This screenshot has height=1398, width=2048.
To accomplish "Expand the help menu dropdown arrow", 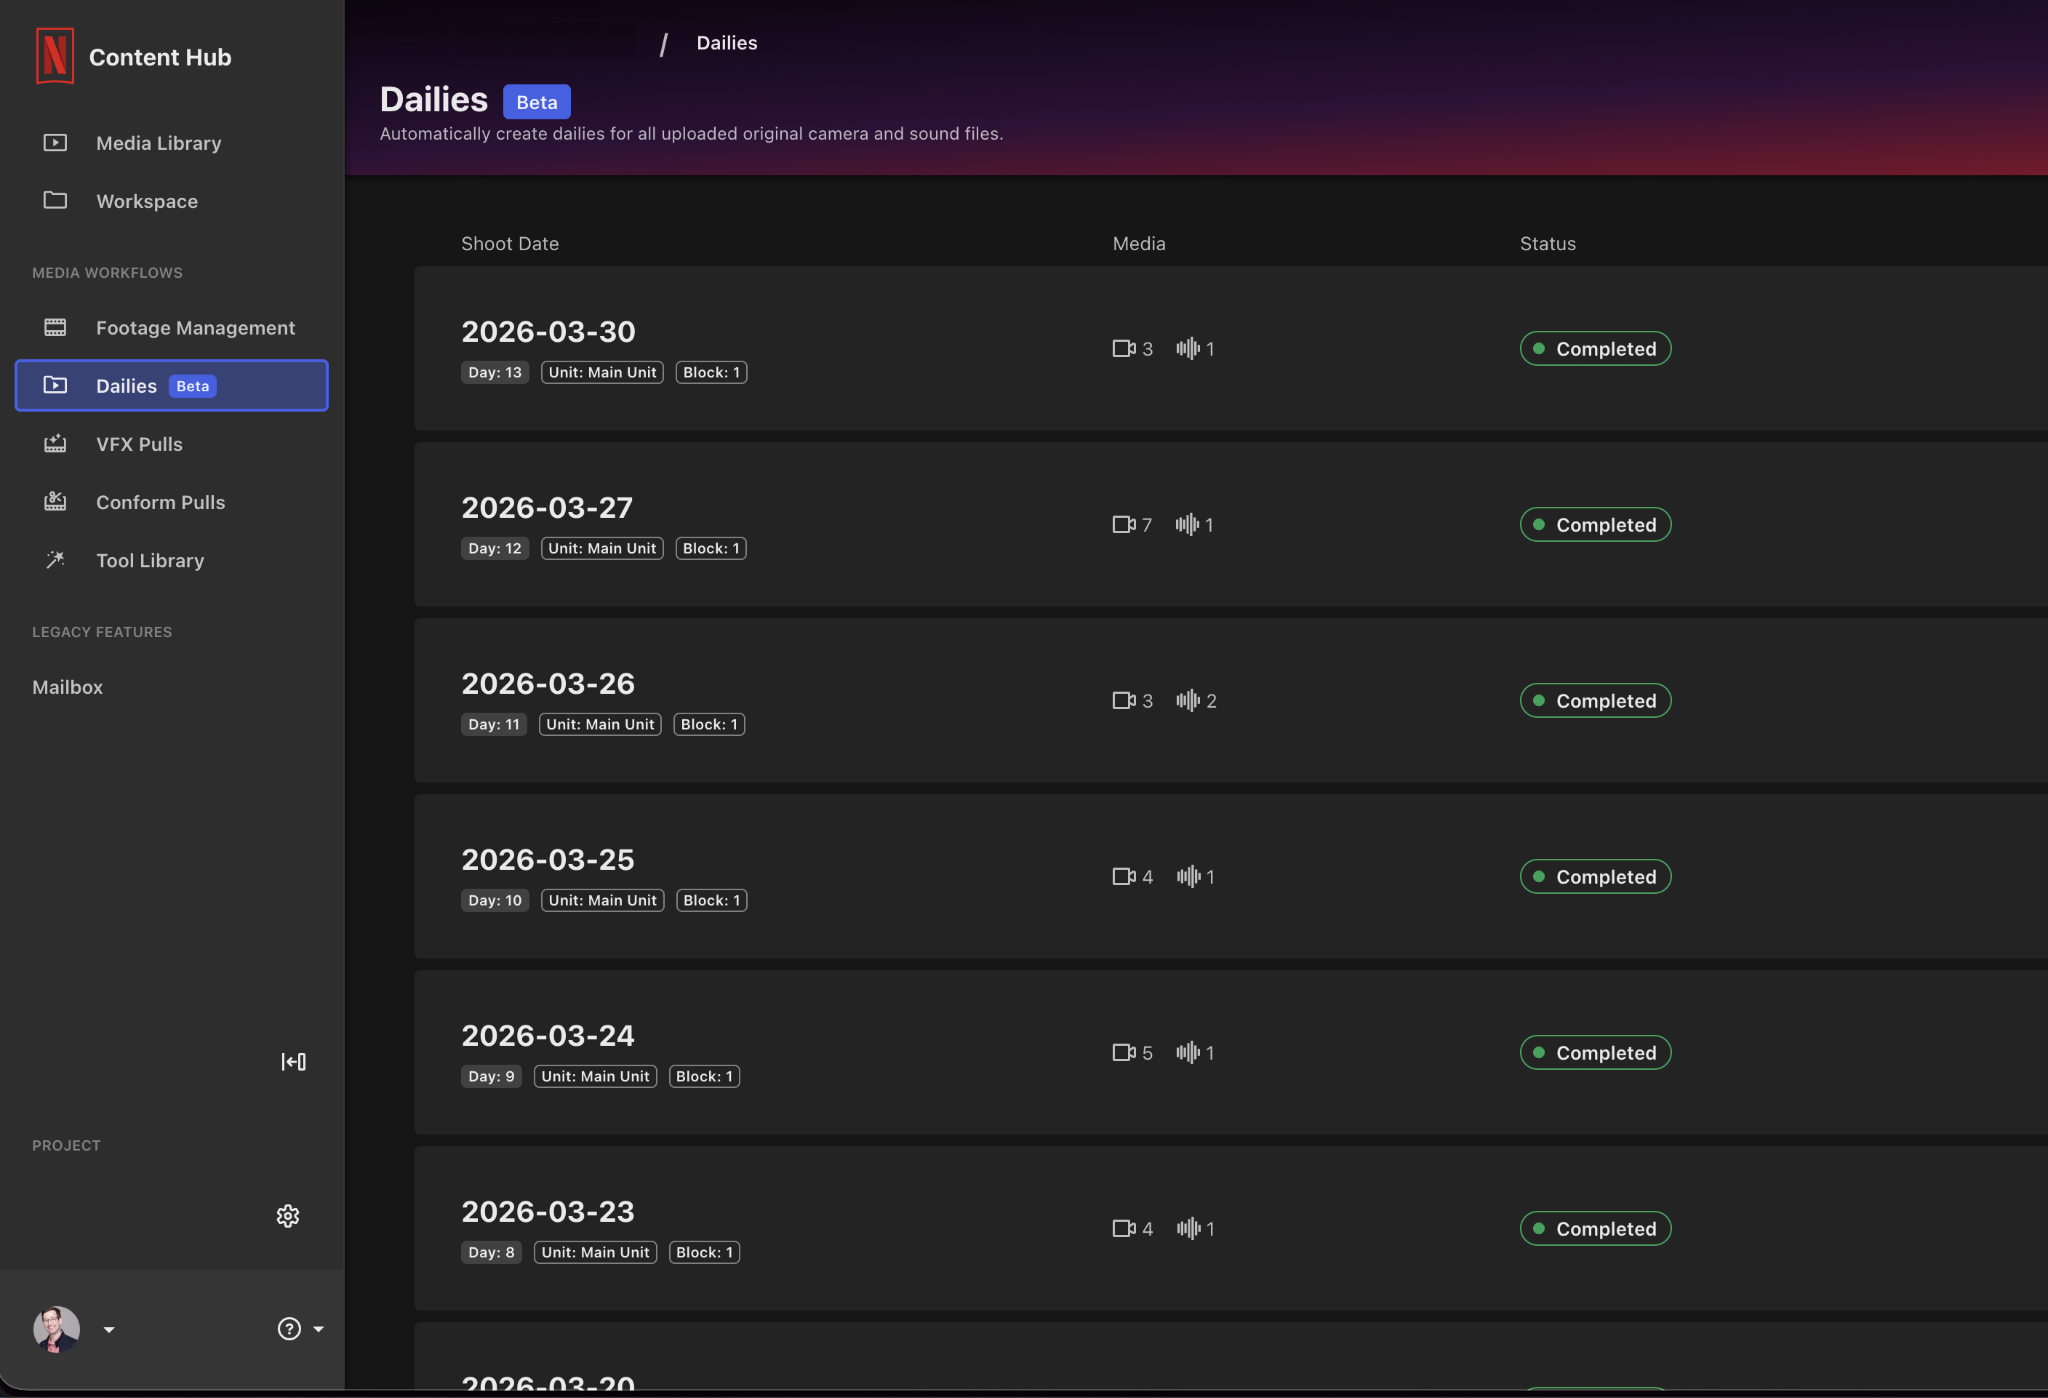I will tap(318, 1330).
